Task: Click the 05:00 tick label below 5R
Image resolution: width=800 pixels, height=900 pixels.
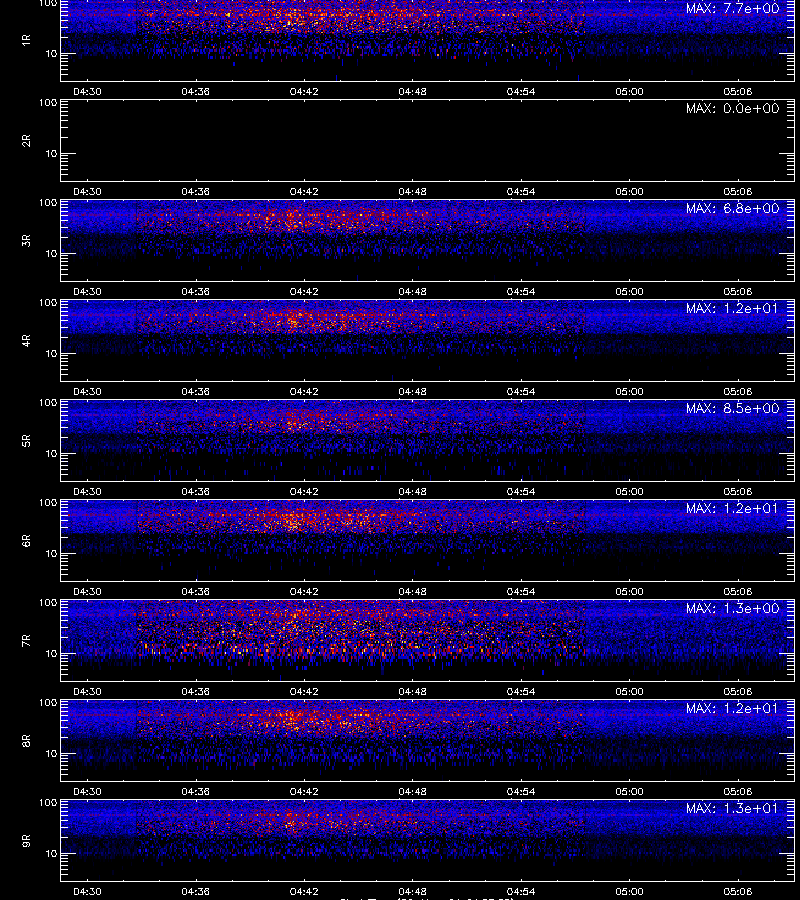Action: [x=630, y=492]
